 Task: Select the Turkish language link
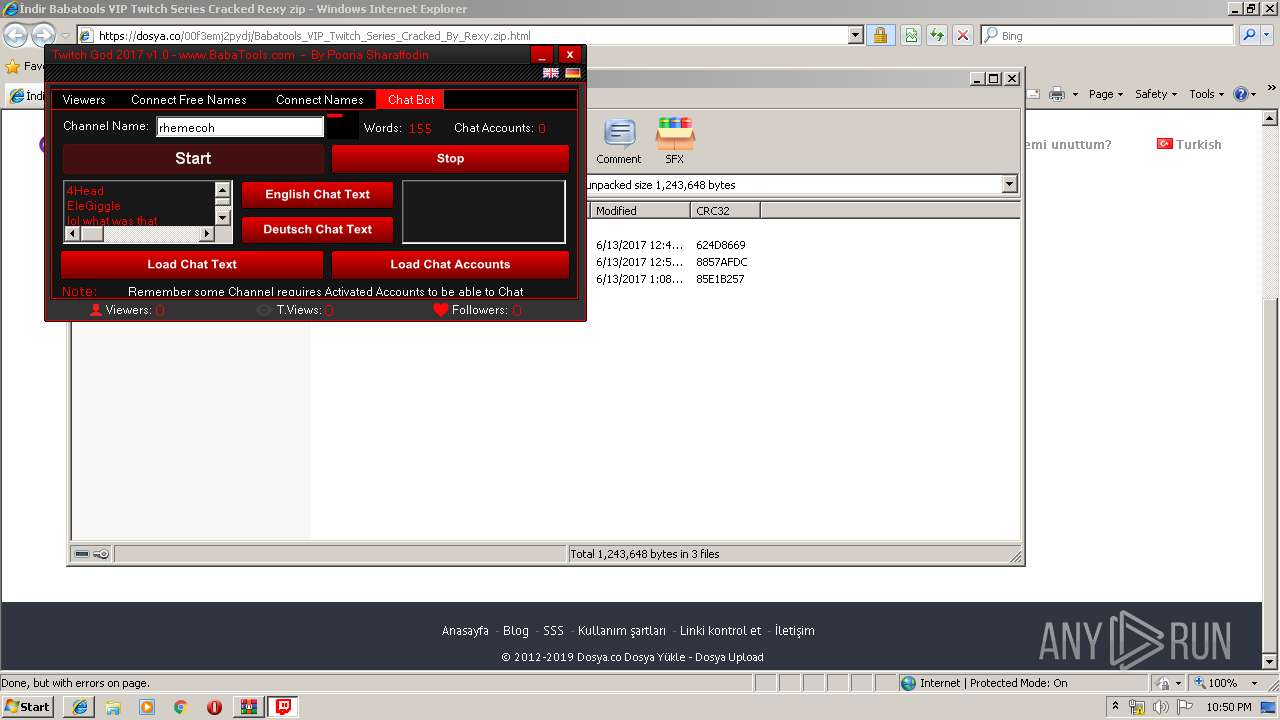pos(1189,144)
